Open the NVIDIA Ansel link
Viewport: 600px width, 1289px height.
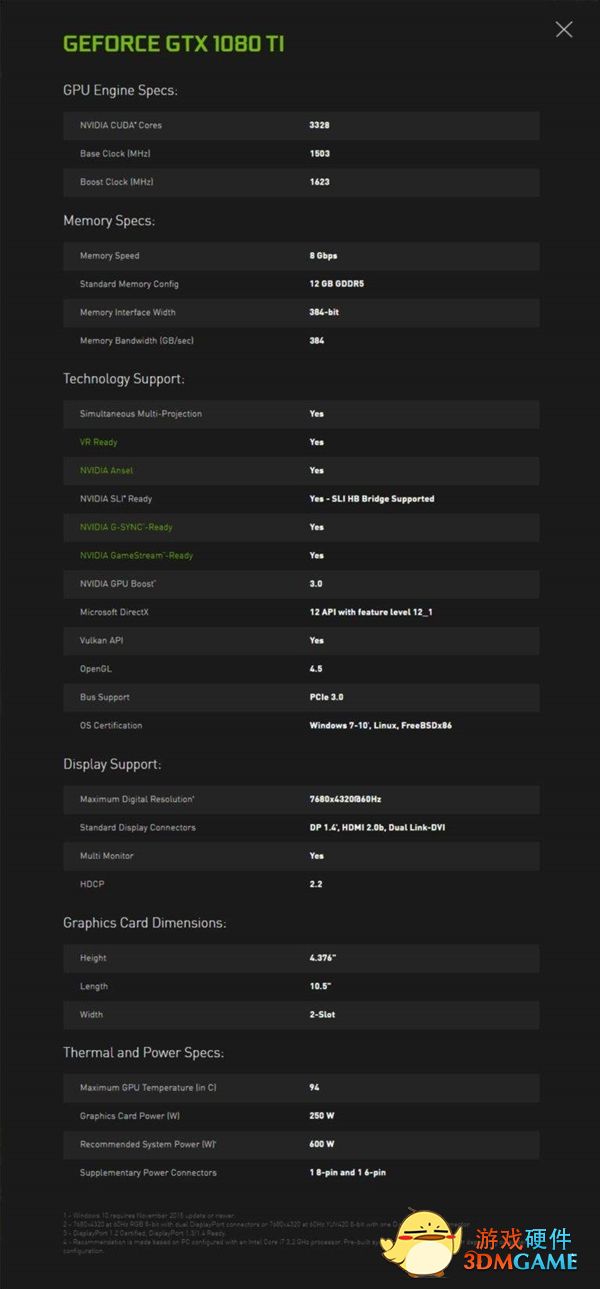(106, 470)
